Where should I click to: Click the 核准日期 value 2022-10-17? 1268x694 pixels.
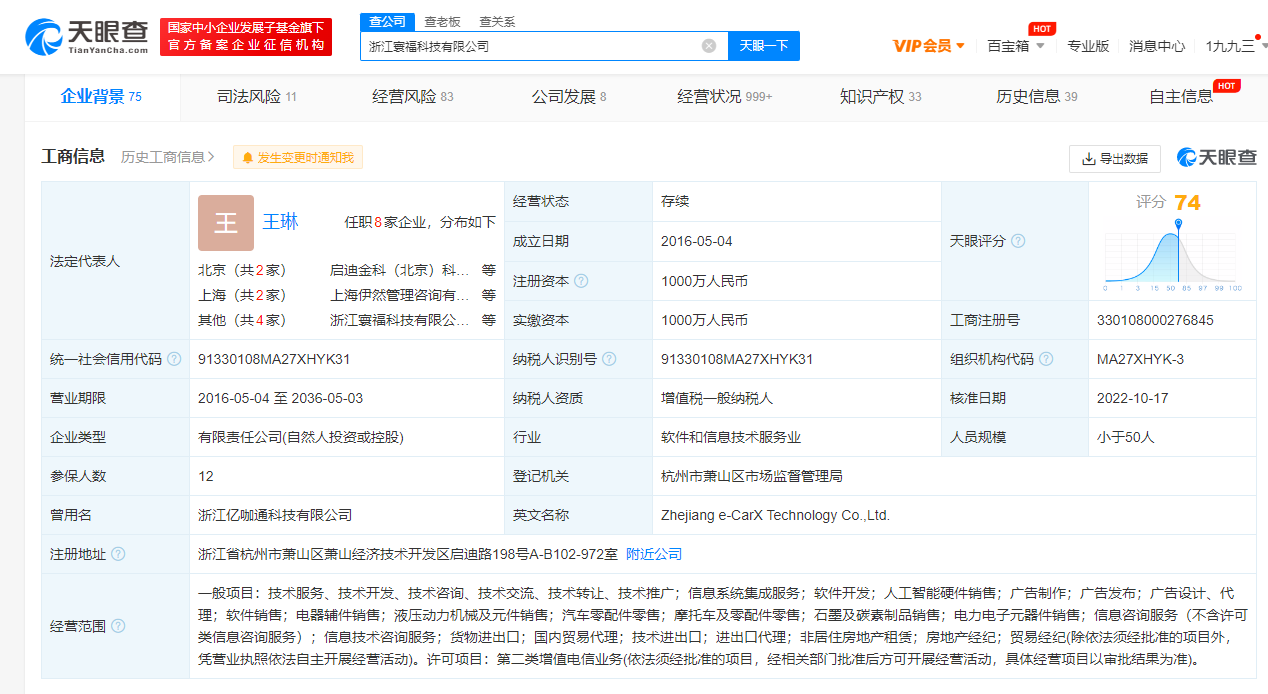(x=1133, y=398)
